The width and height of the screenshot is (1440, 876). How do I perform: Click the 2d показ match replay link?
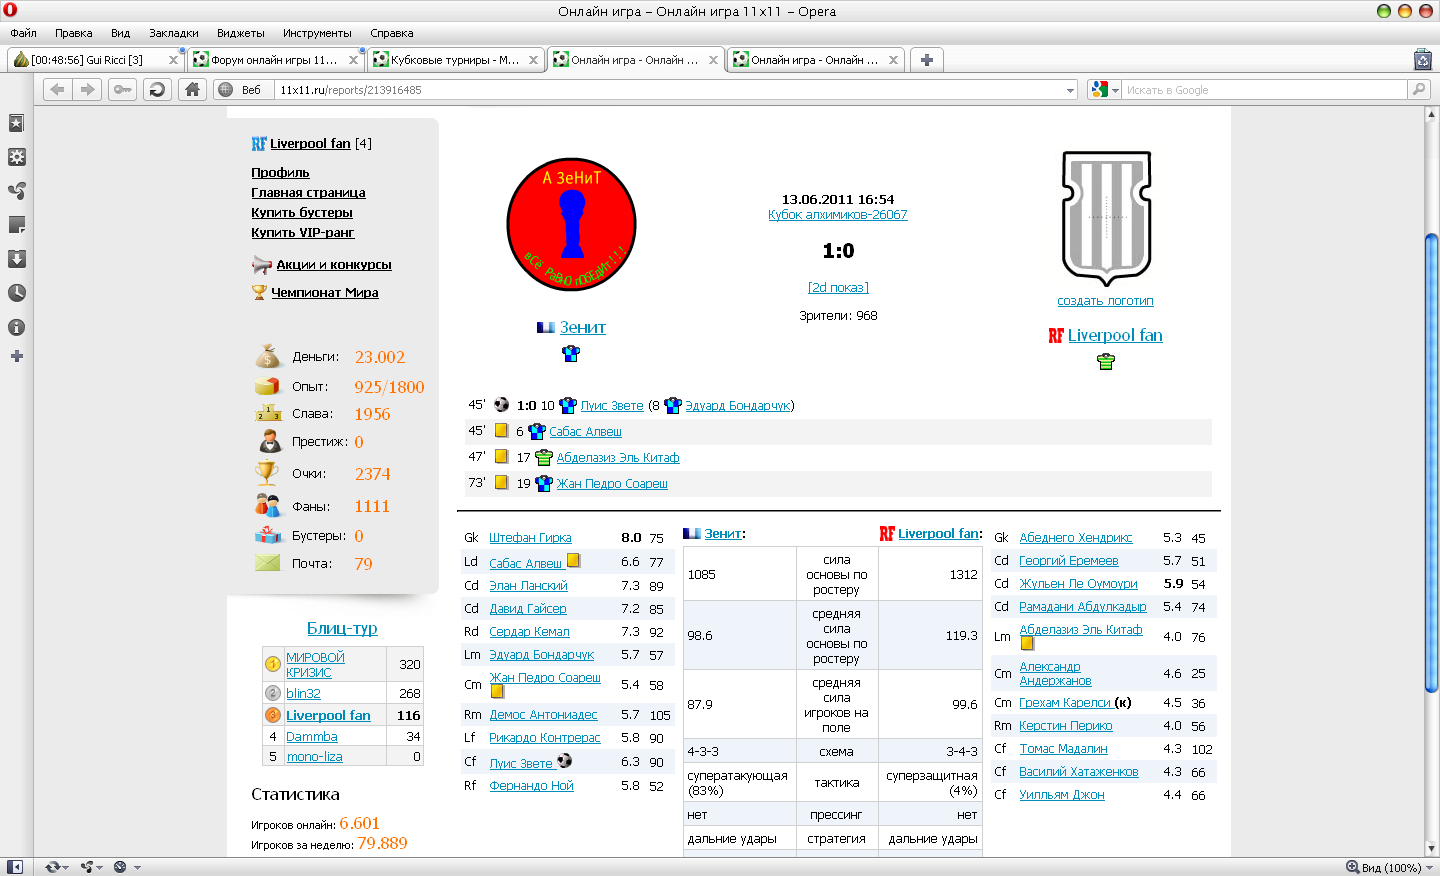coord(838,288)
